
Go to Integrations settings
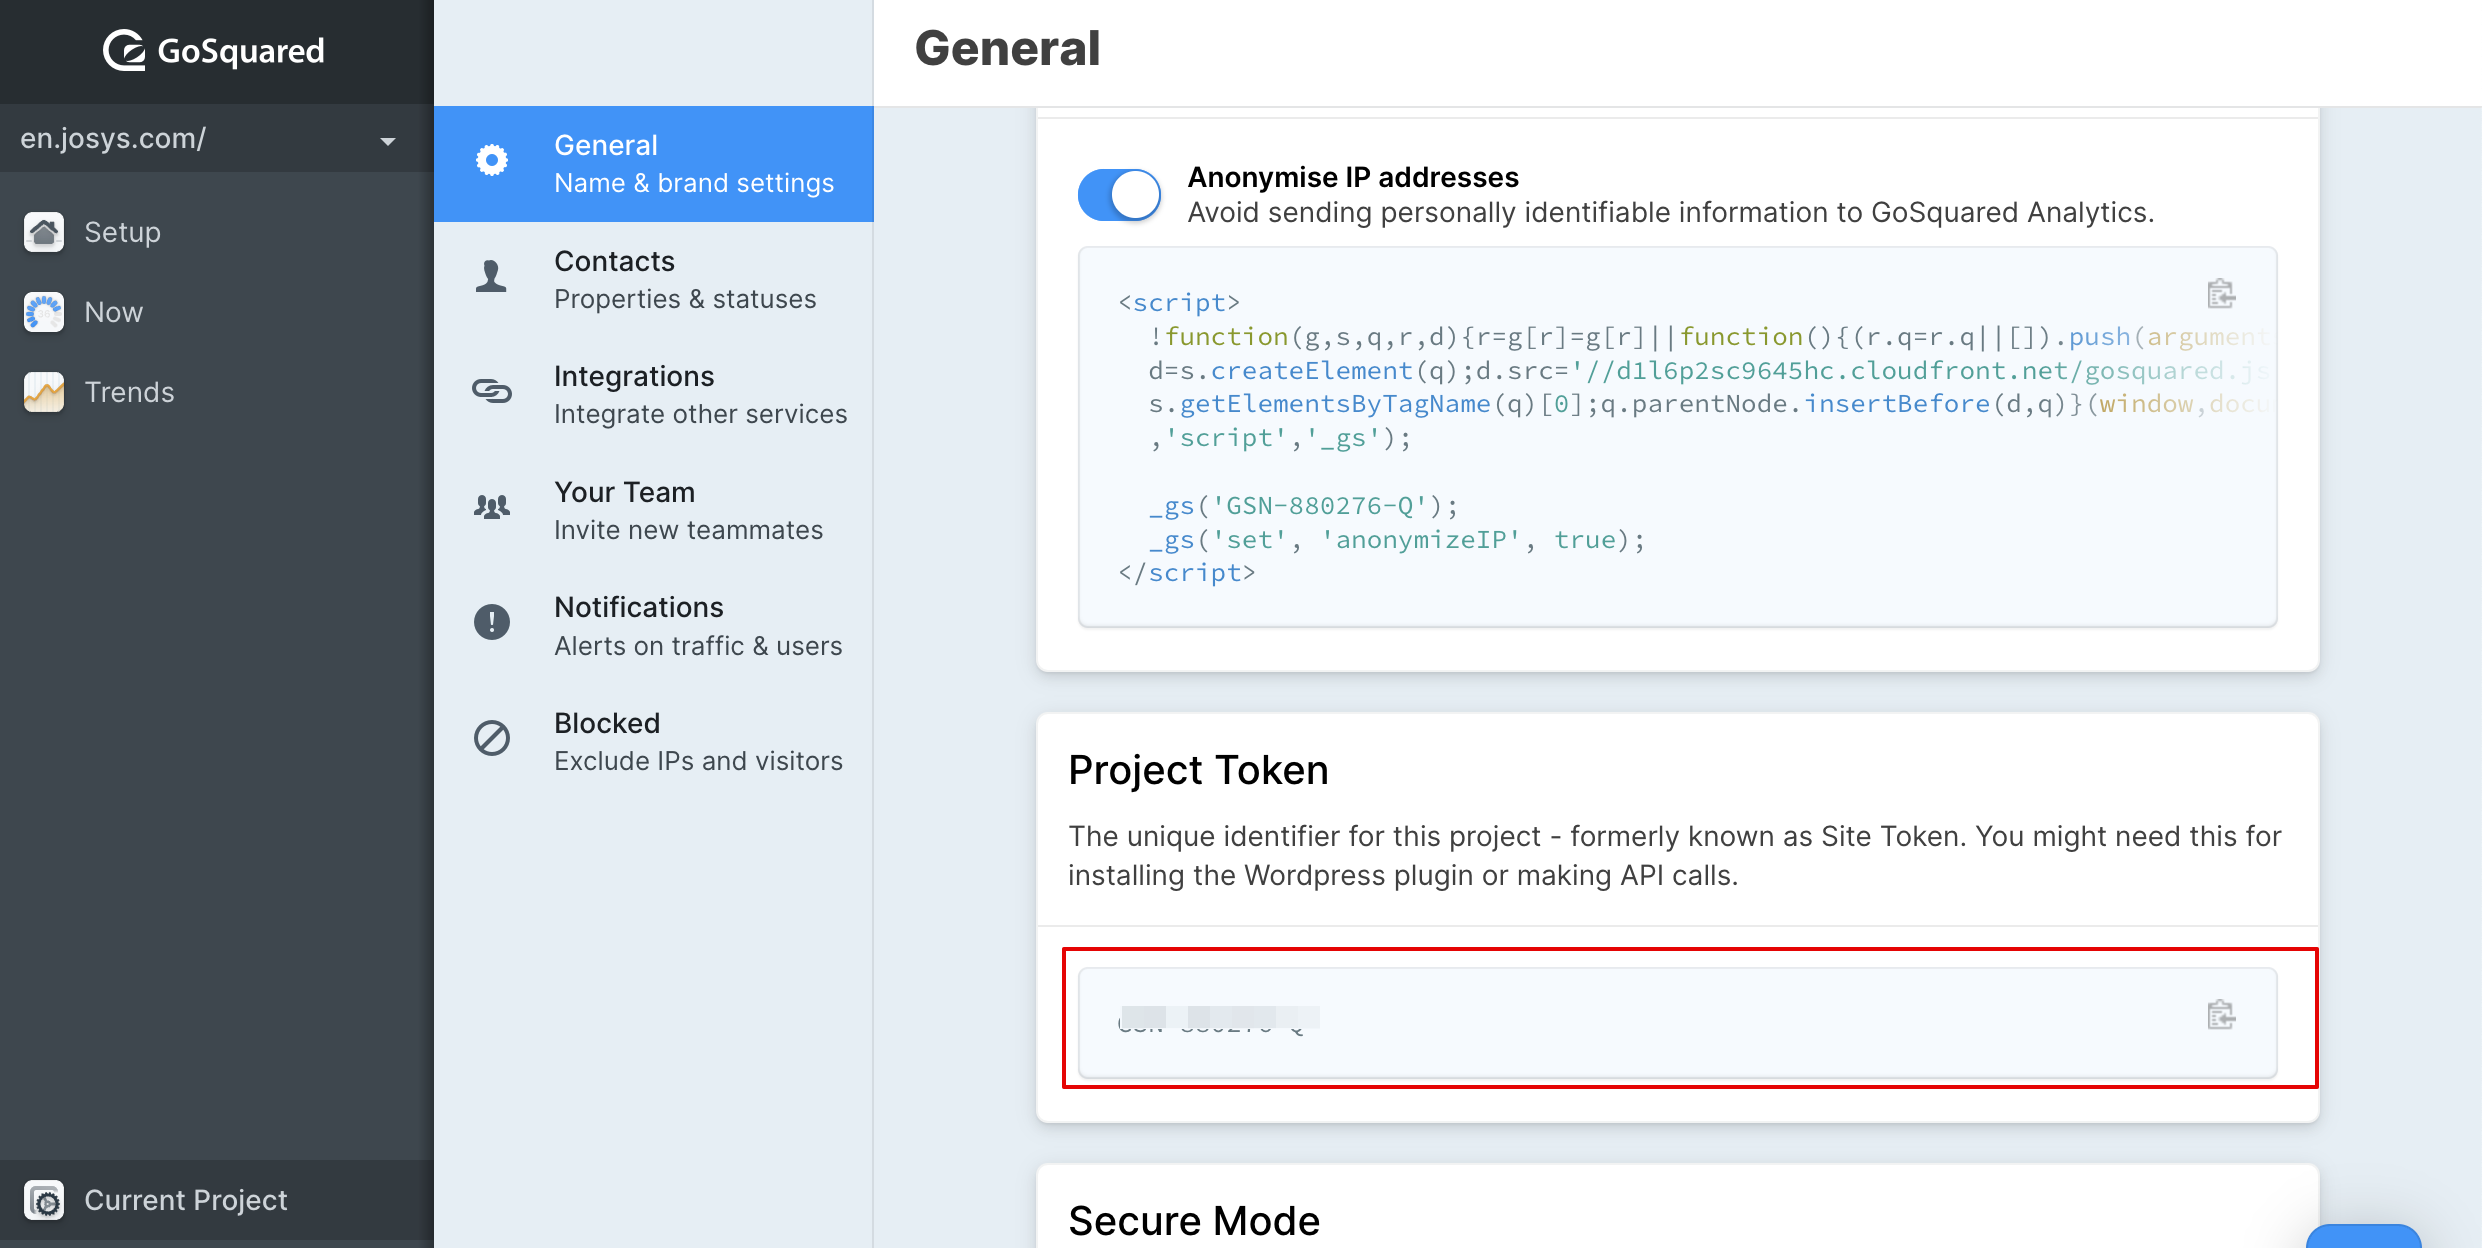coord(700,394)
